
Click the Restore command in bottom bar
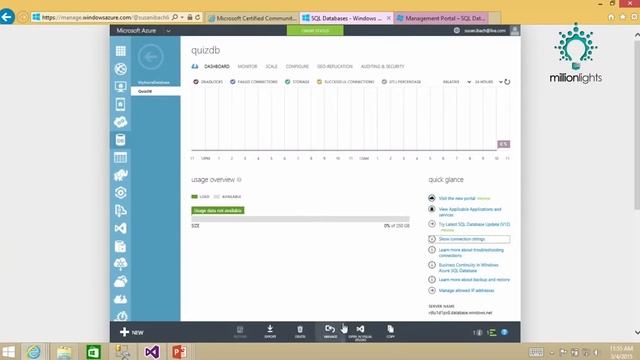click(240, 332)
